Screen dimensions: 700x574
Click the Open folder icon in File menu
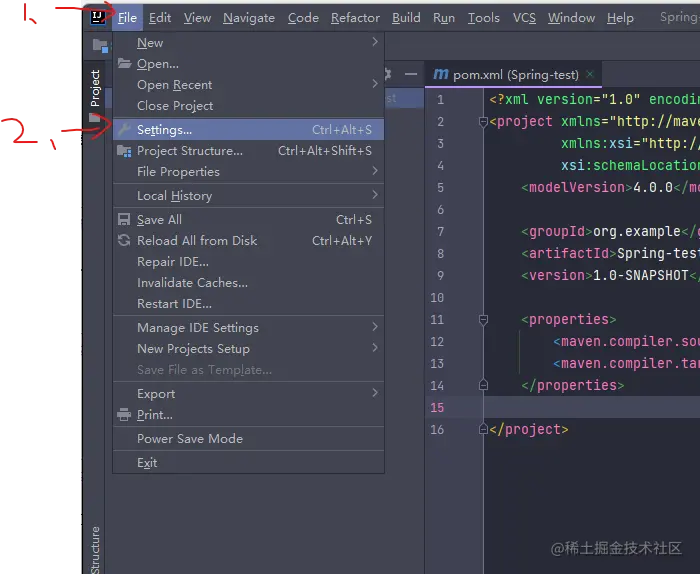pyautogui.click(x=124, y=63)
